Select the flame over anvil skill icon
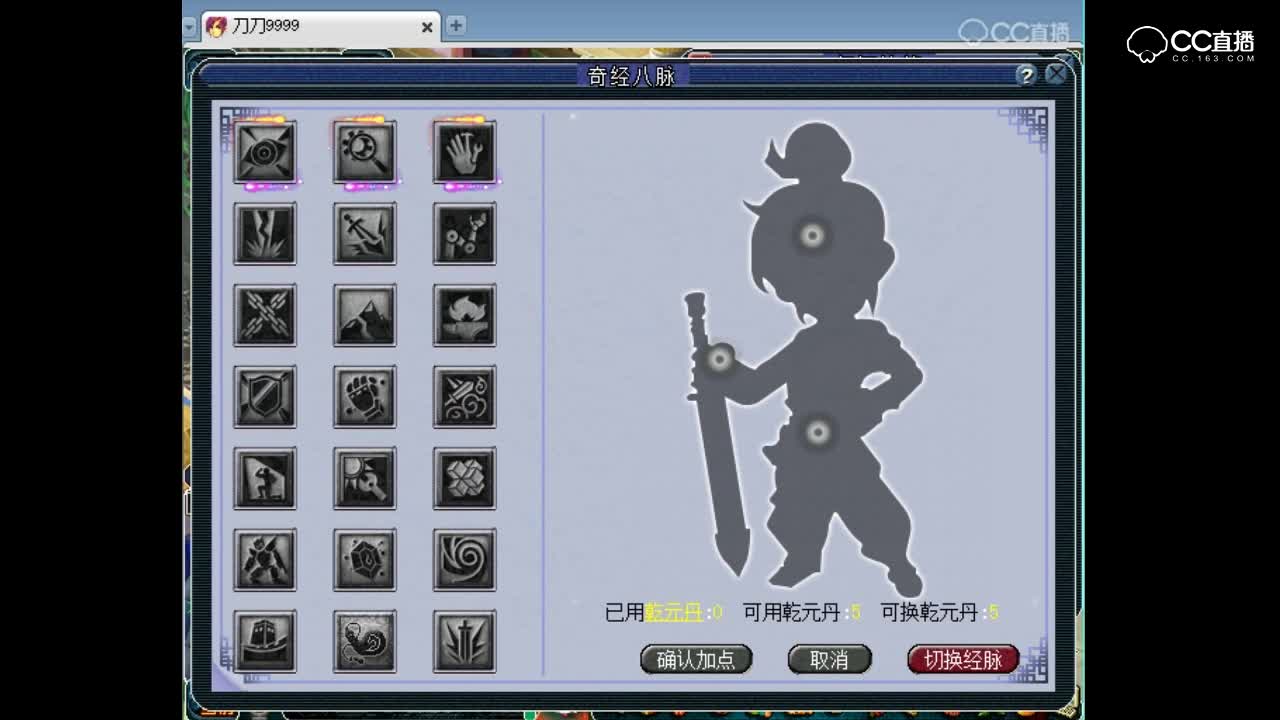This screenshot has height=720, width=1280. click(465, 315)
